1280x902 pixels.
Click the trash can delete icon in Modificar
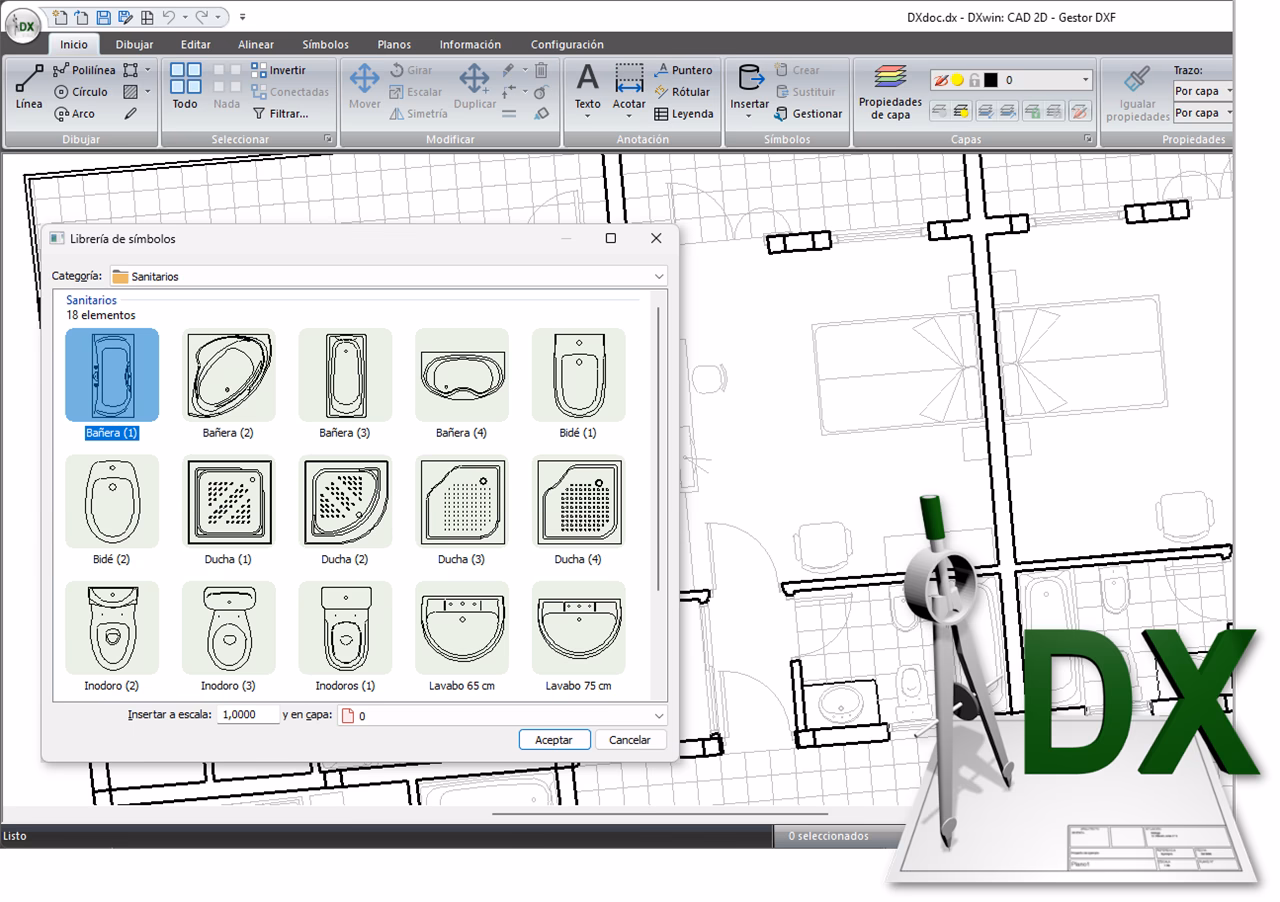coord(541,70)
